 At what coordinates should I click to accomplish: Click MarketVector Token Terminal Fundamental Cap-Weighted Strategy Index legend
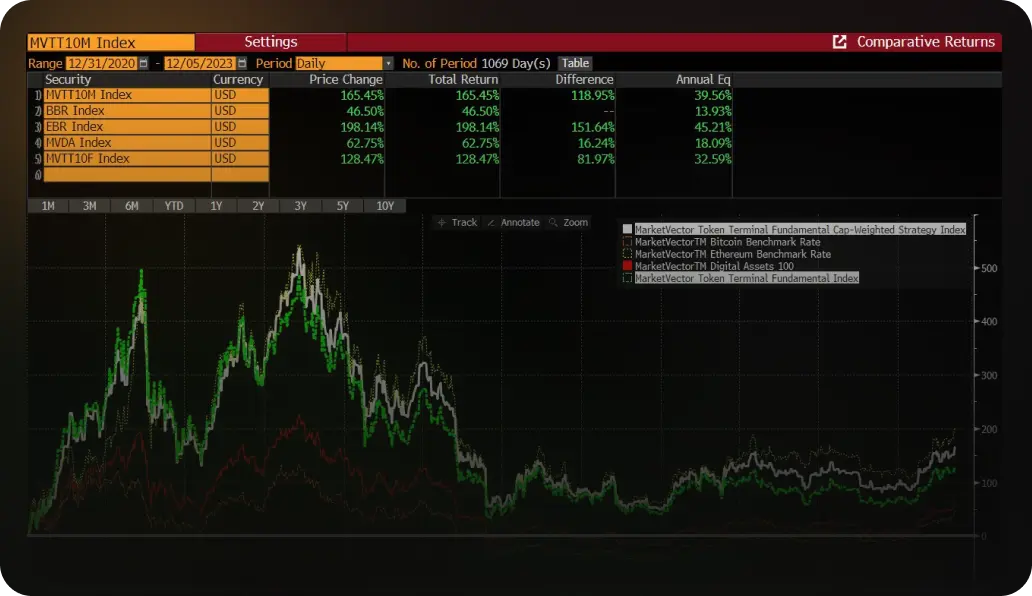click(x=800, y=230)
